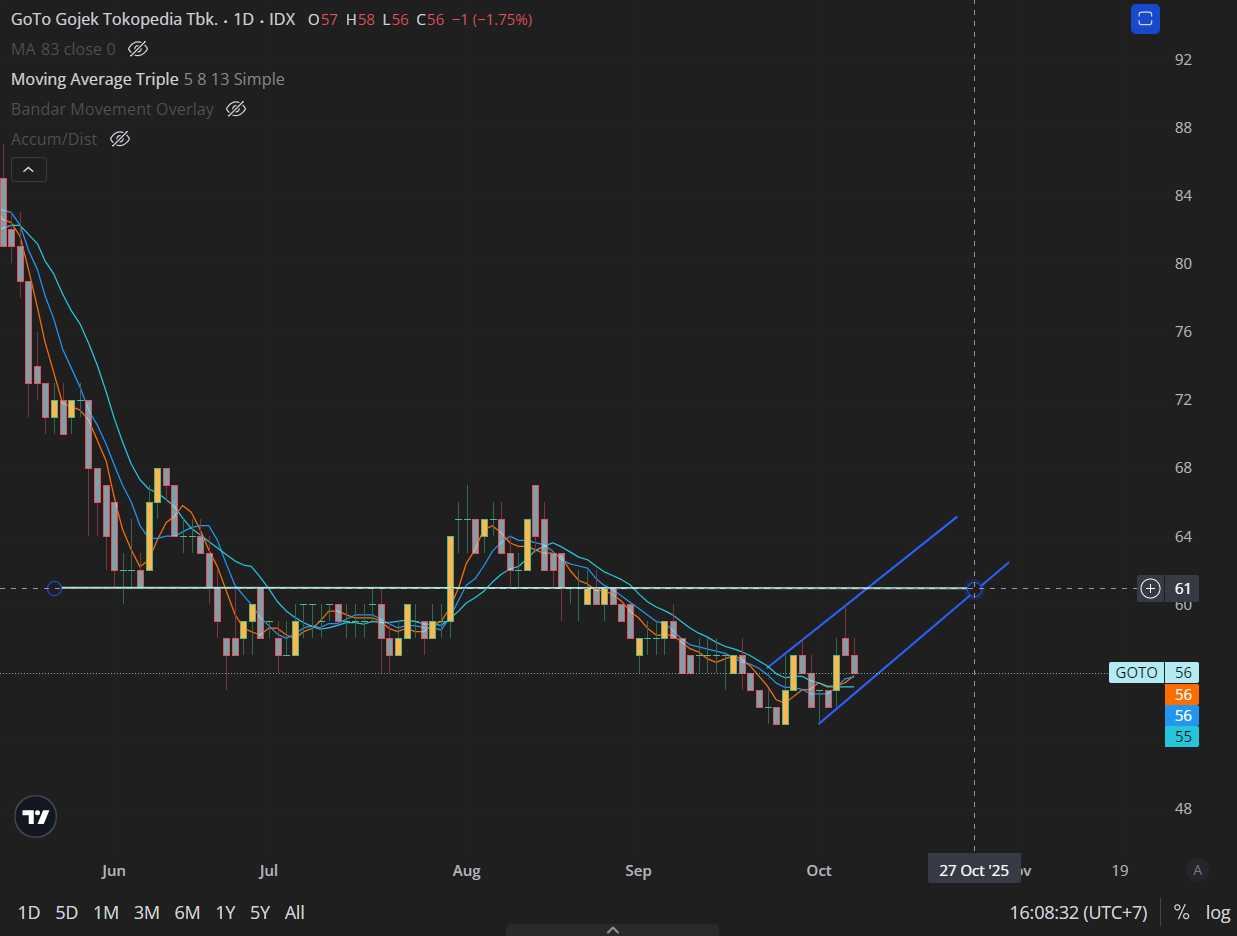Select the All time range

tap(294, 912)
